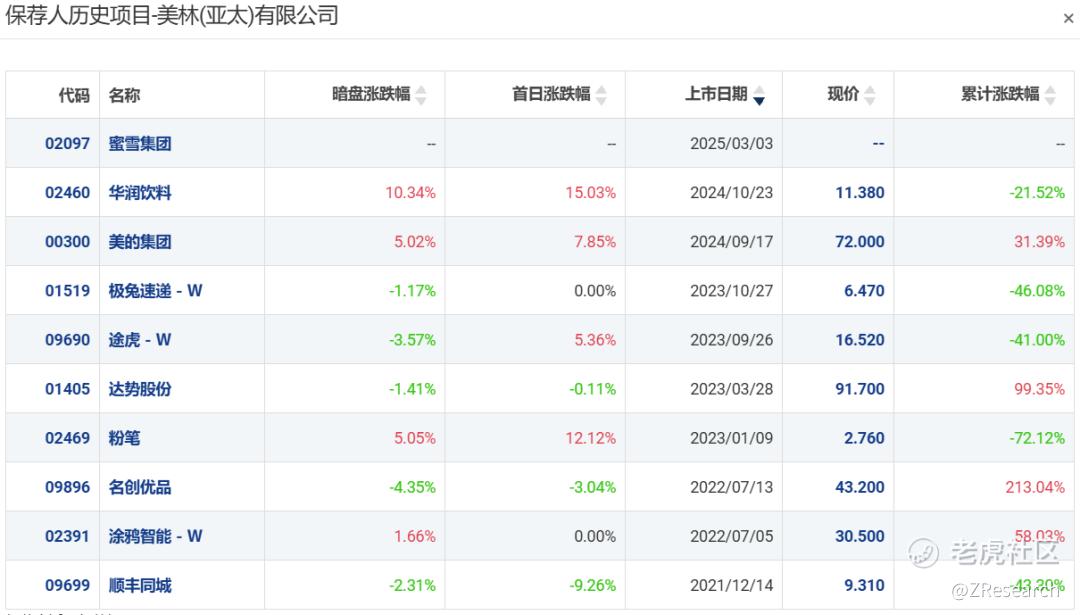Select cumulative change -72.12%

[x=1037, y=438]
